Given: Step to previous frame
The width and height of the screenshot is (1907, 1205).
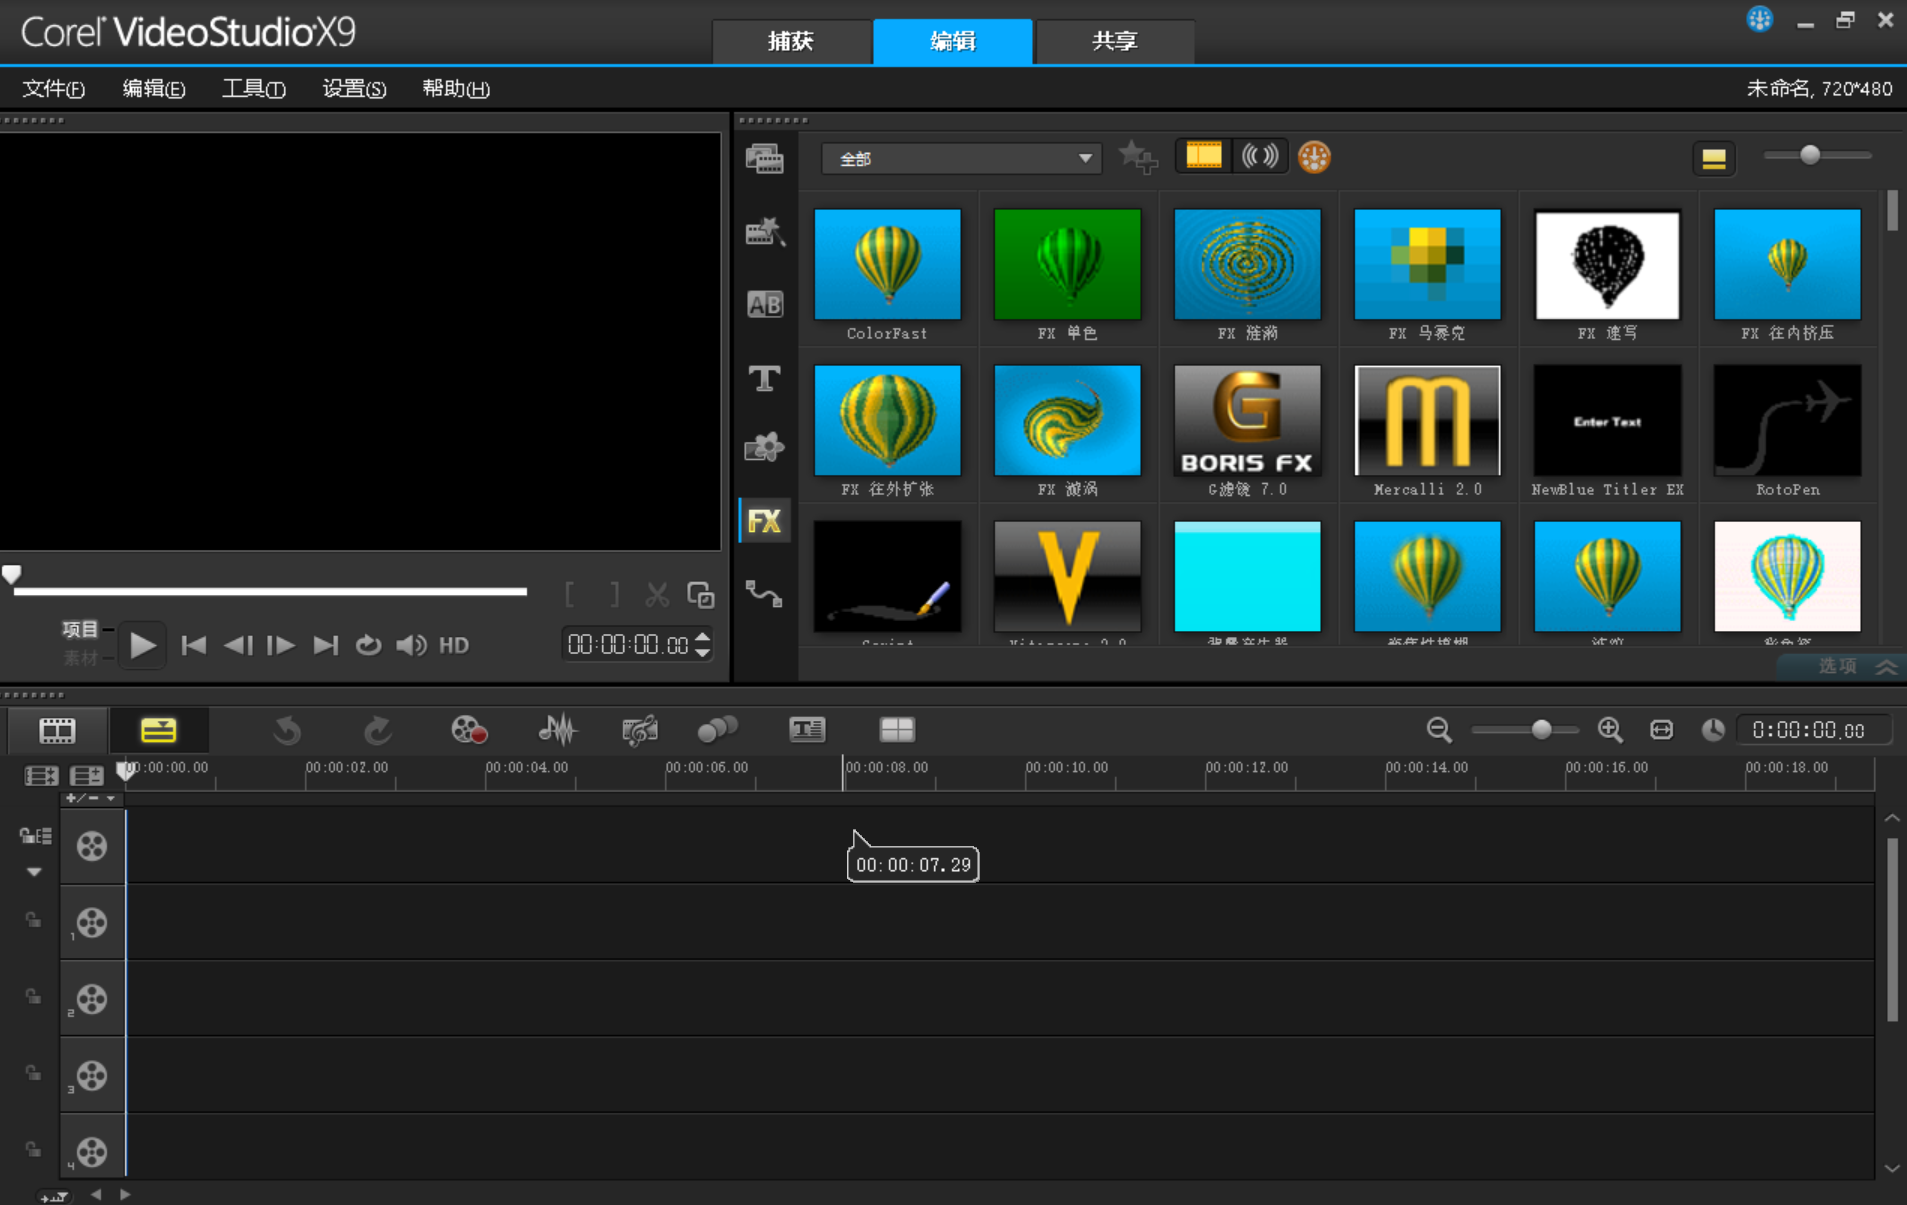Looking at the screenshot, I should [x=238, y=645].
